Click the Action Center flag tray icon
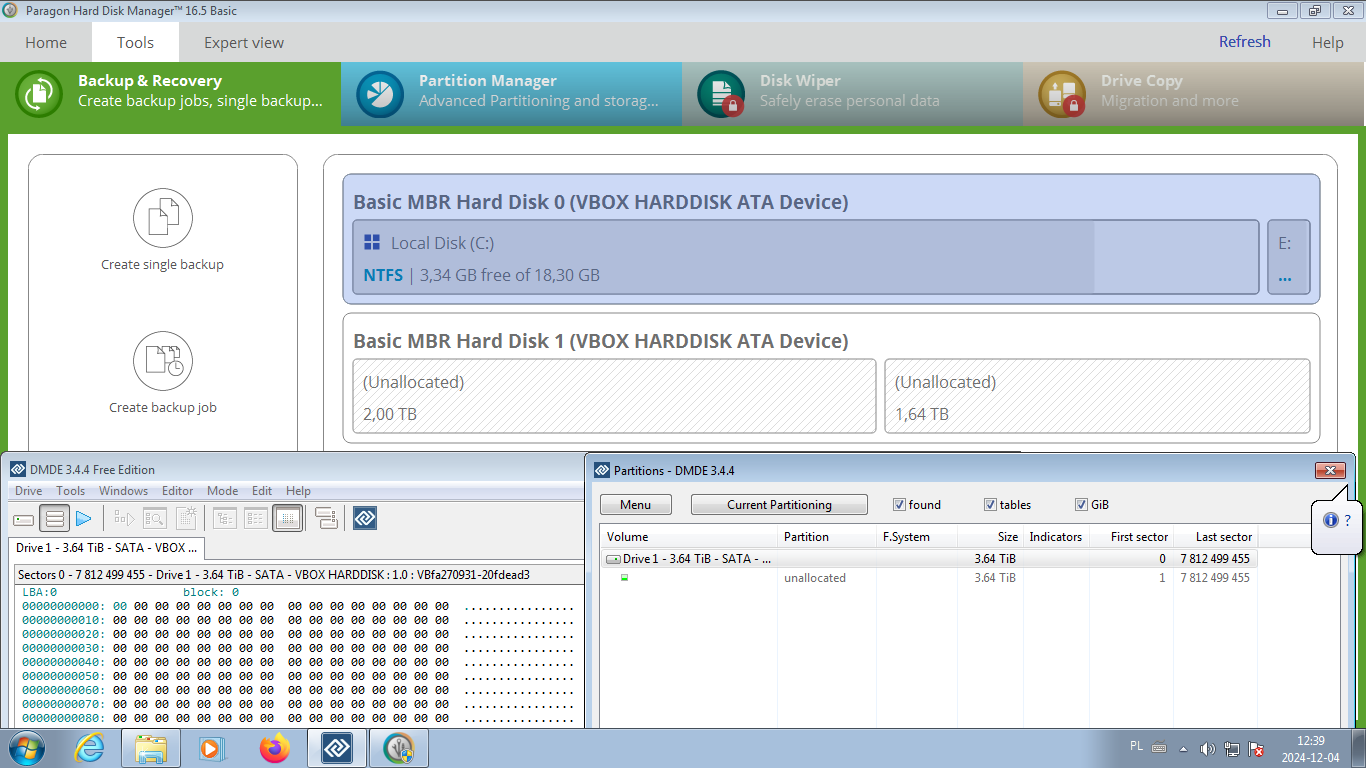The height and width of the screenshot is (768, 1366). pyautogui.click(x=1257, y=748)
